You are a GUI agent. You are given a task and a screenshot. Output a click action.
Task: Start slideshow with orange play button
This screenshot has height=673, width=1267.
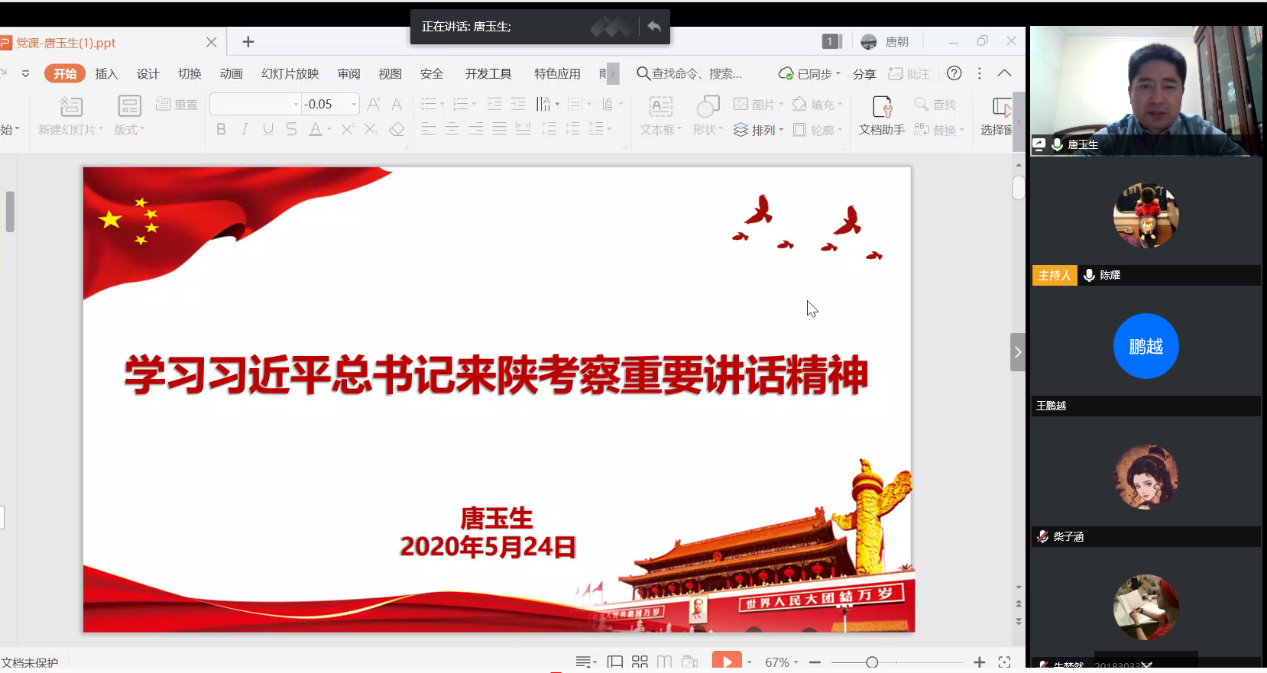726,662
